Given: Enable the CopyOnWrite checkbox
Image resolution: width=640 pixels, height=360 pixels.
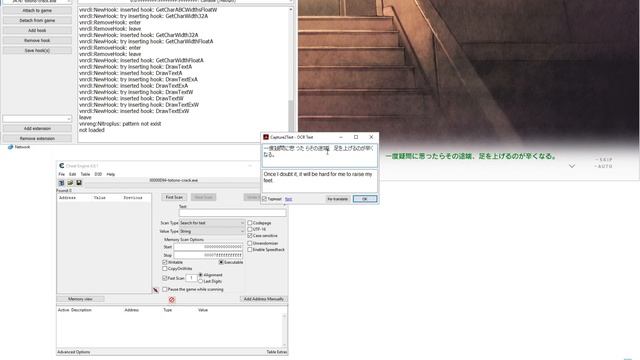Looking at the screenshot, I should pos(165,269).
